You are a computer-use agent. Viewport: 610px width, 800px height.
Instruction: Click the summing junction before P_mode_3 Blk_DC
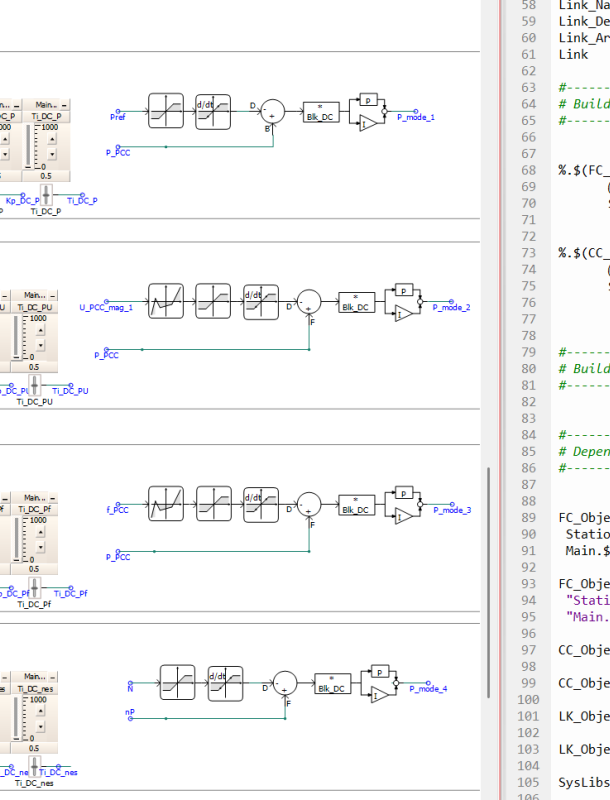309,505
